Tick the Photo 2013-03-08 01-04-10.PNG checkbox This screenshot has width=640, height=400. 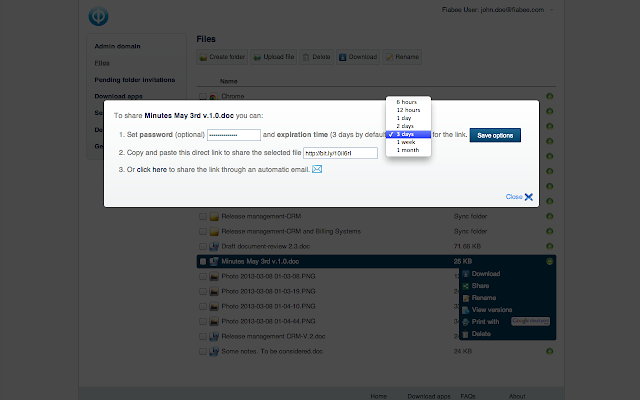pos(203,307)
